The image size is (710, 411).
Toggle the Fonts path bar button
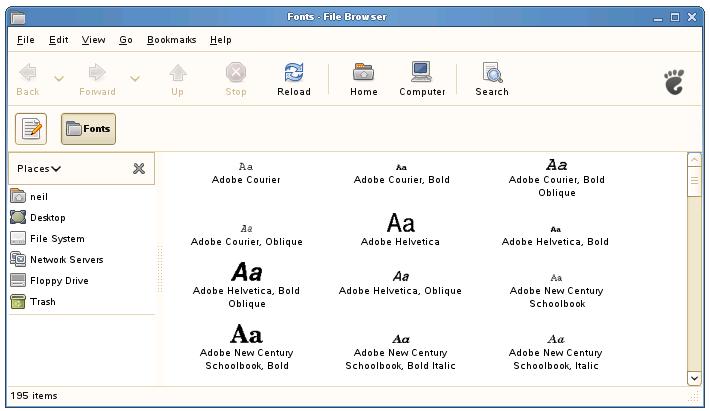[x=88, y=128]
